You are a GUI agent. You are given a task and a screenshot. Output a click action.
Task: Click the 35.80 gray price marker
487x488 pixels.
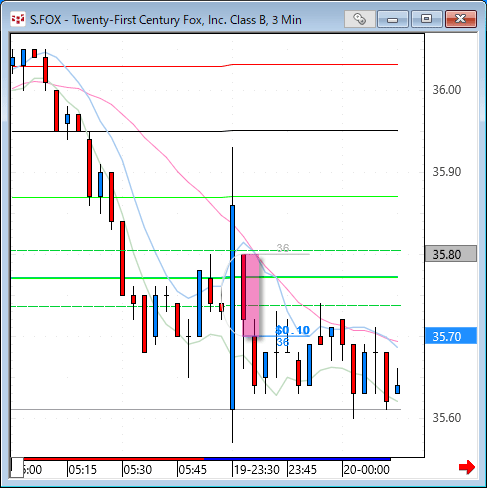pyautogui.click(x=451, y=254)
